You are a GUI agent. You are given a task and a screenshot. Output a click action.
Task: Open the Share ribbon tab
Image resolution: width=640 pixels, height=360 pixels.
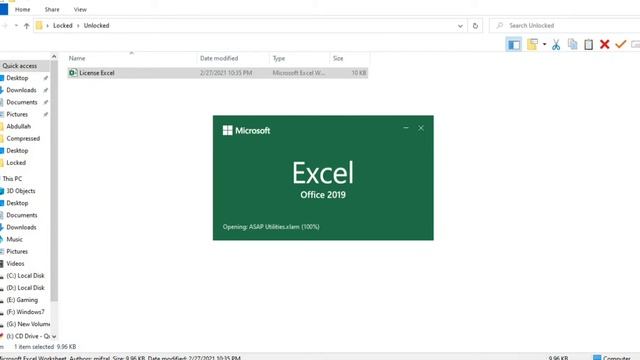click(52, 9)
